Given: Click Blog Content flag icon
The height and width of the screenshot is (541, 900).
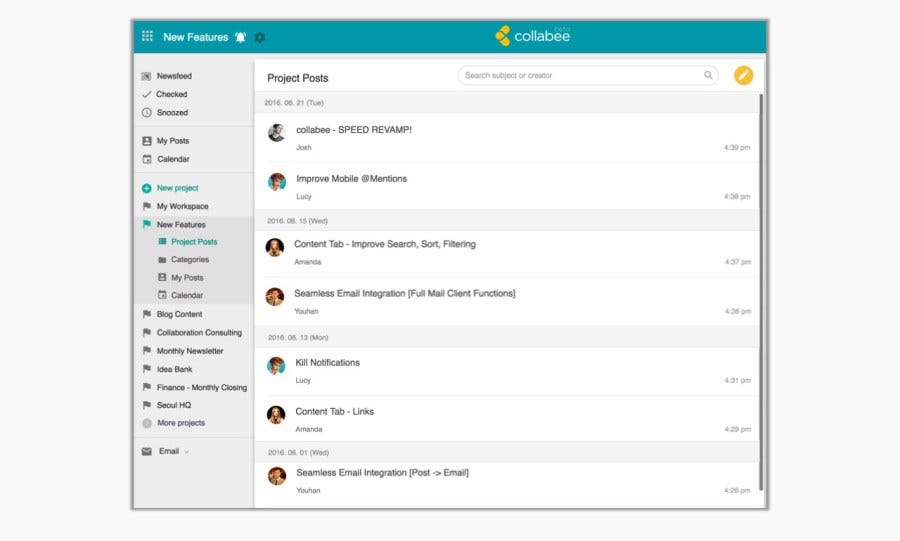Looking at the screenshot, I should click(x=146, y=314).
